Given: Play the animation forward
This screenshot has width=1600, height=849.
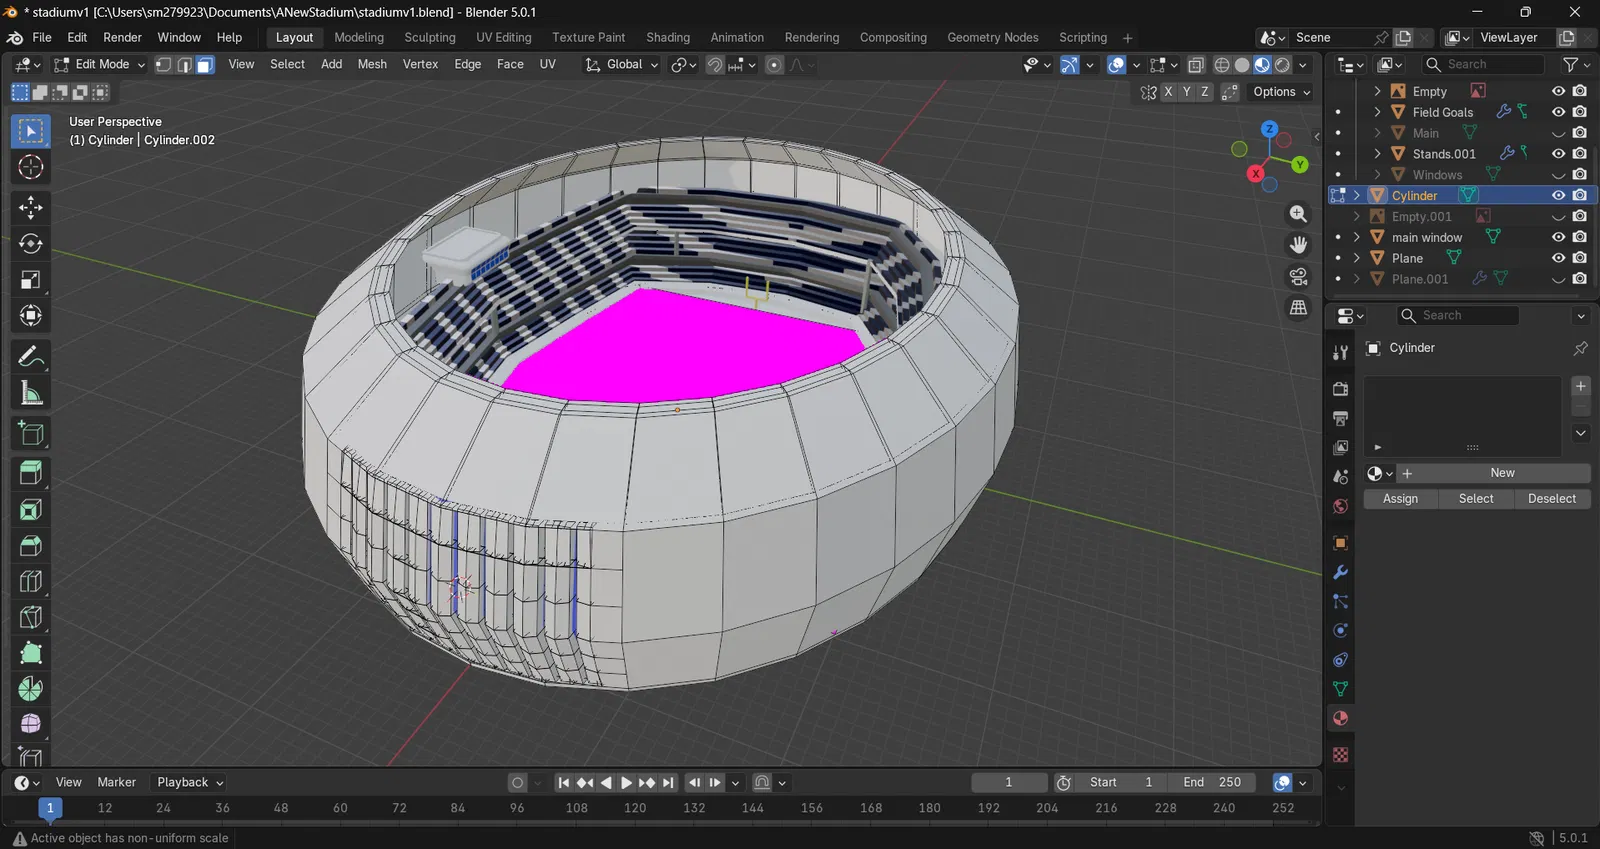Looking at the screenshot, I should [626, 783].
